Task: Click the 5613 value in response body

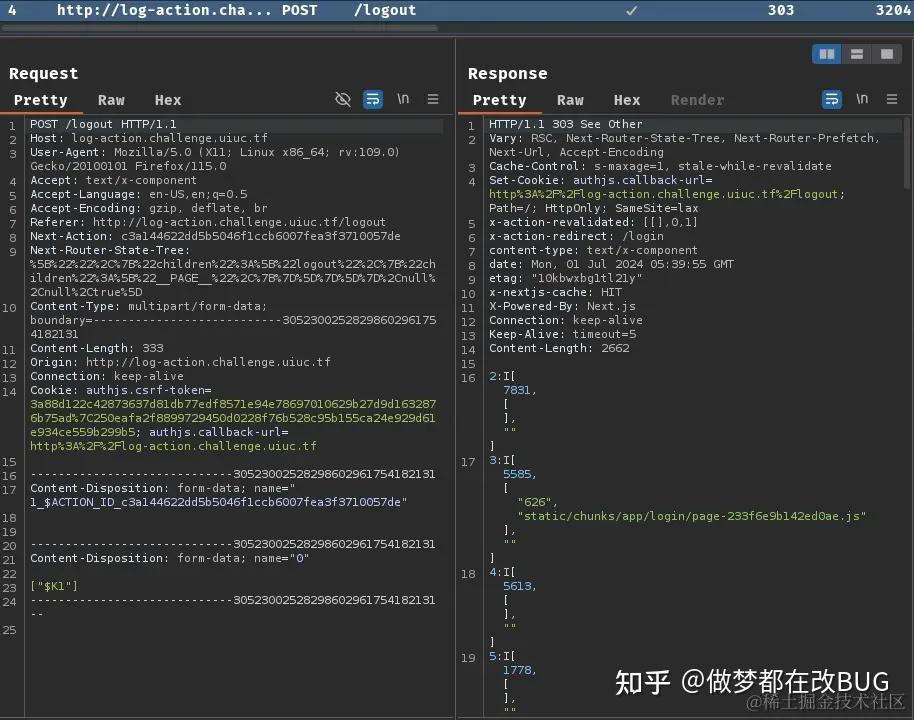Action: click(519, 586)
